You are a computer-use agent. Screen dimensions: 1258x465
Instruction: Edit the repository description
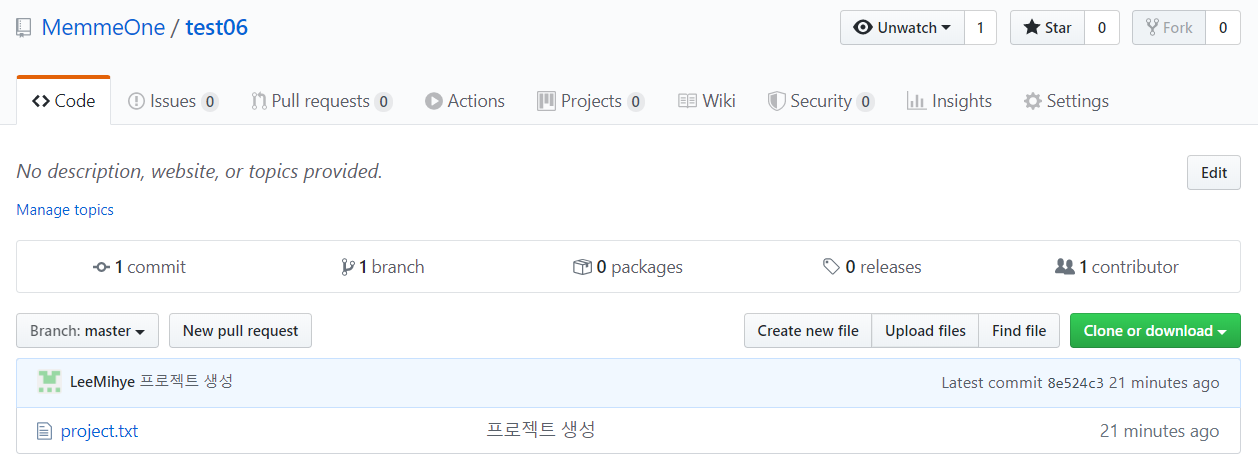1213,172
